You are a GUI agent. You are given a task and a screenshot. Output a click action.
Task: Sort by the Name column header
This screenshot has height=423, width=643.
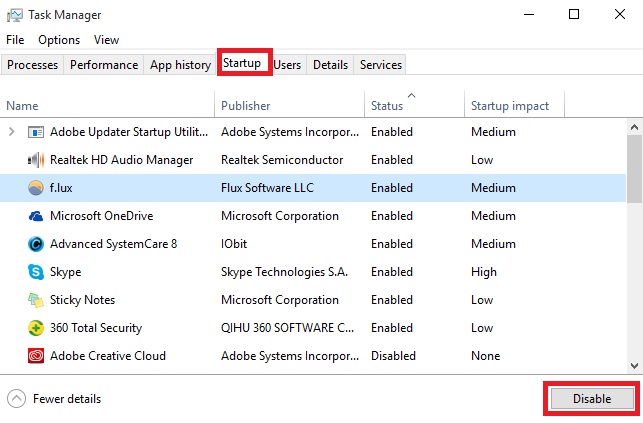[x=107, y=105]
